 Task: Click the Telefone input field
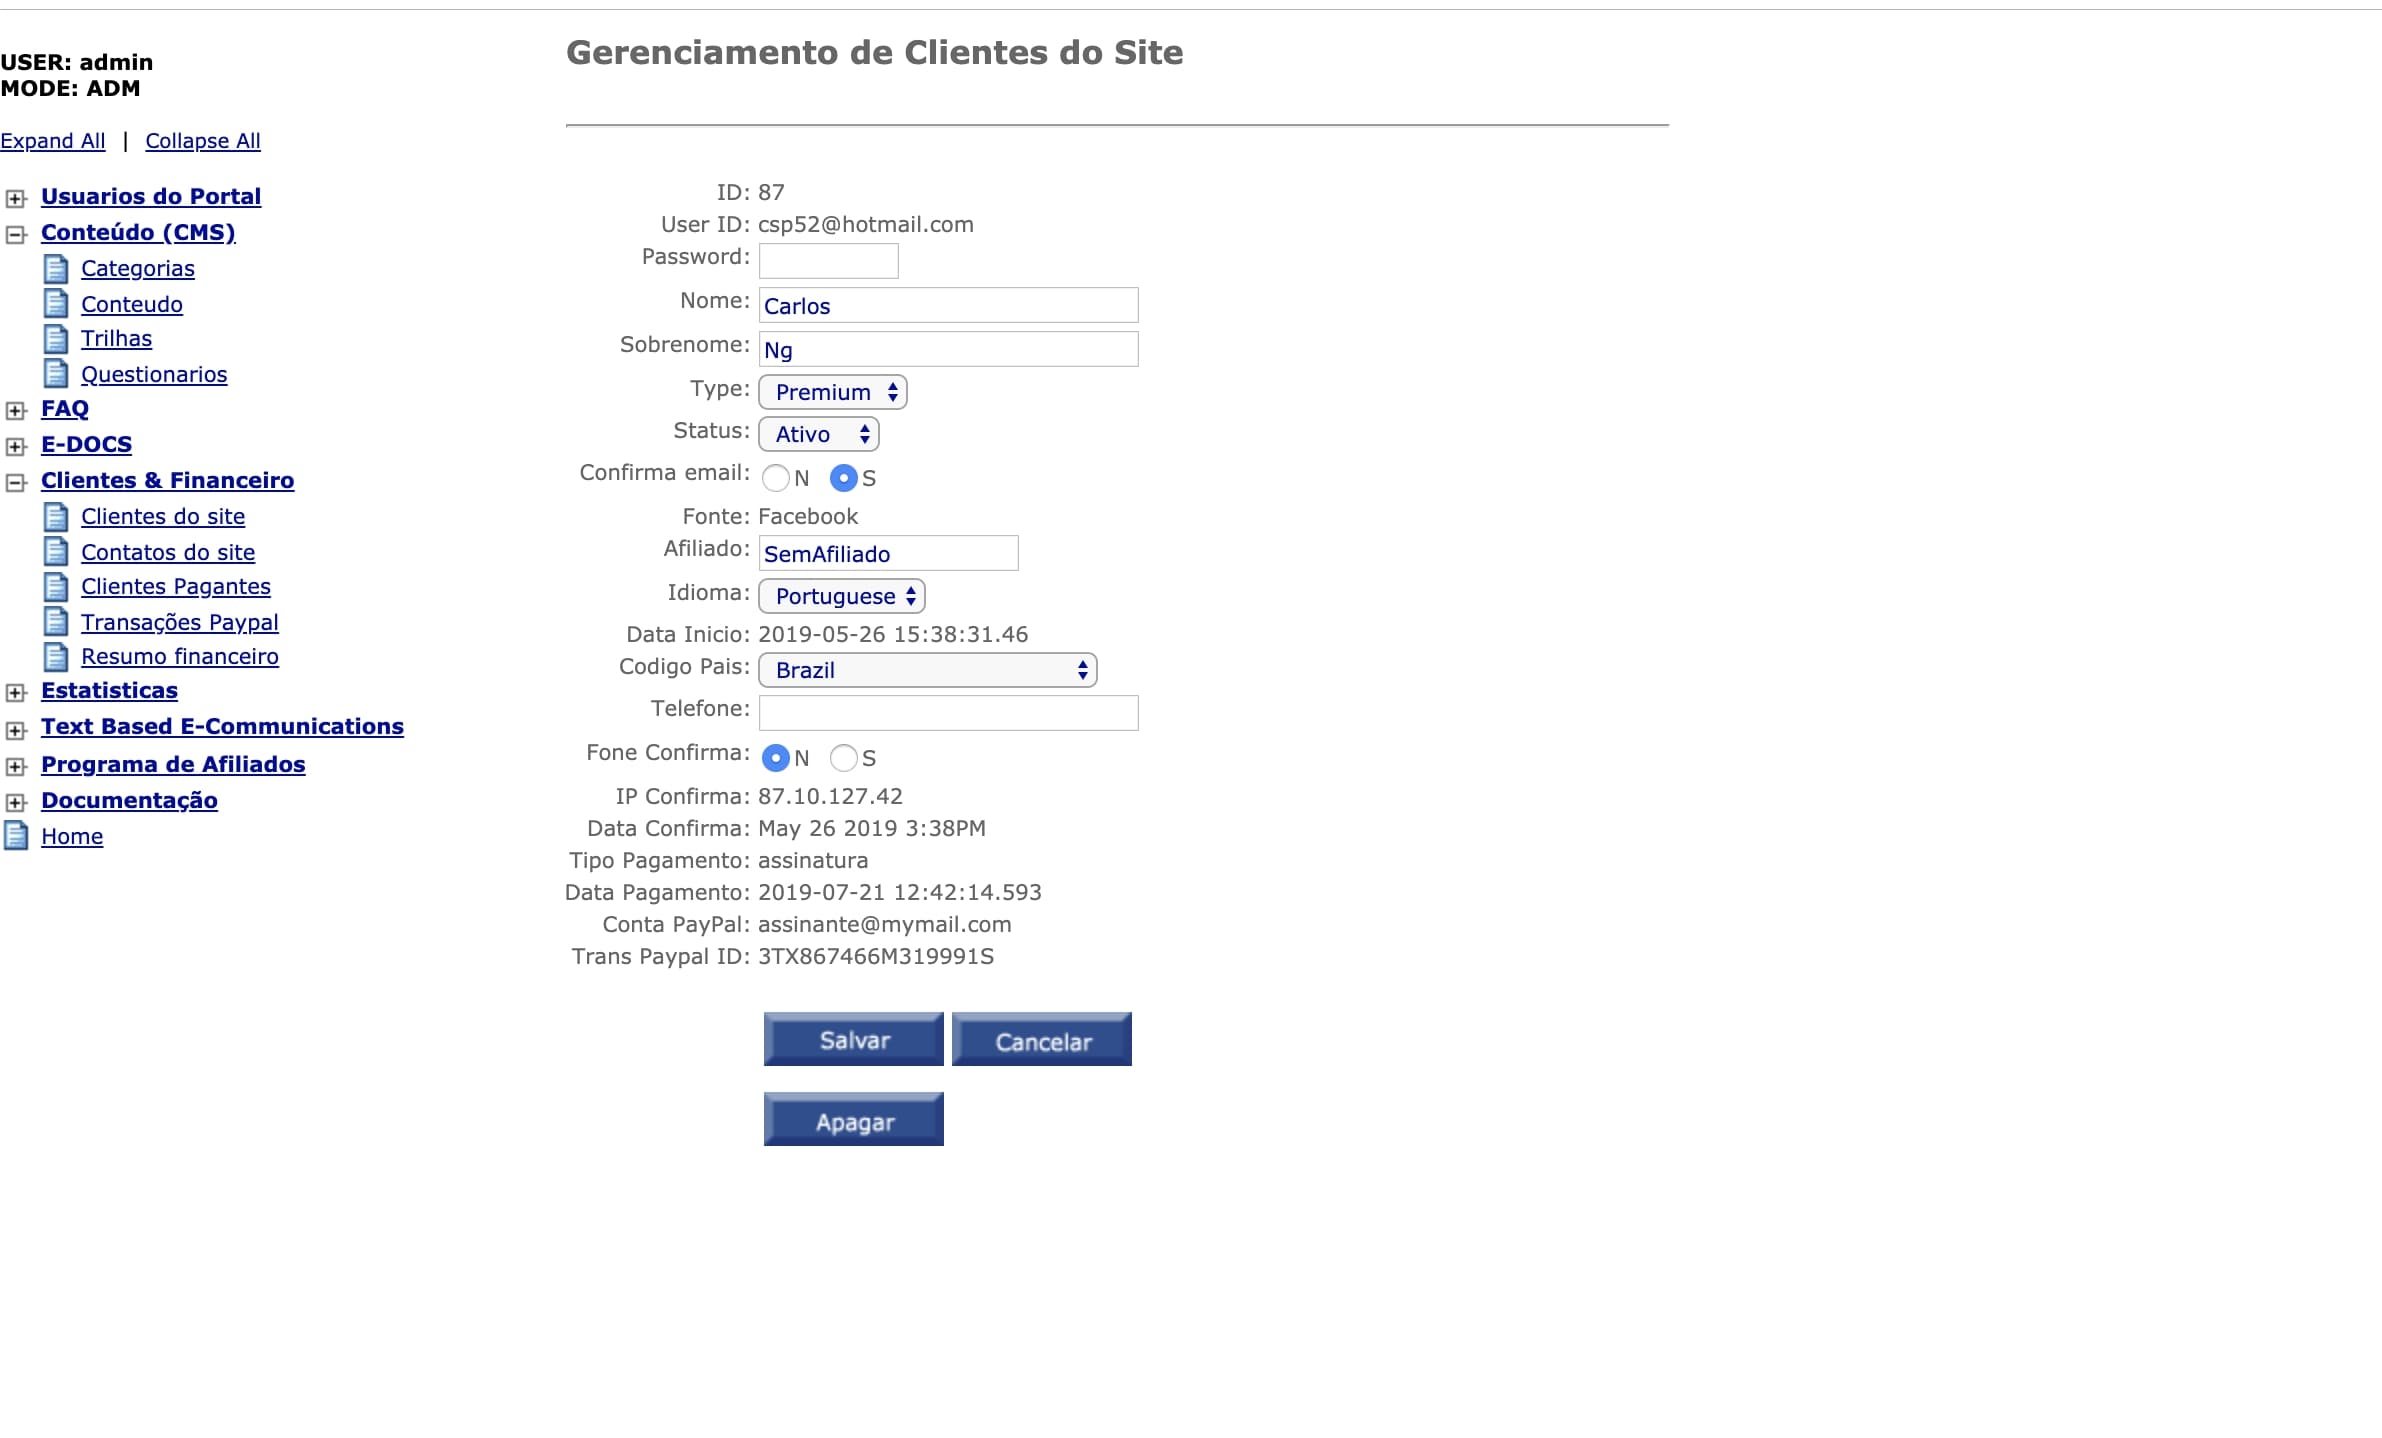[x=948, y=713]
